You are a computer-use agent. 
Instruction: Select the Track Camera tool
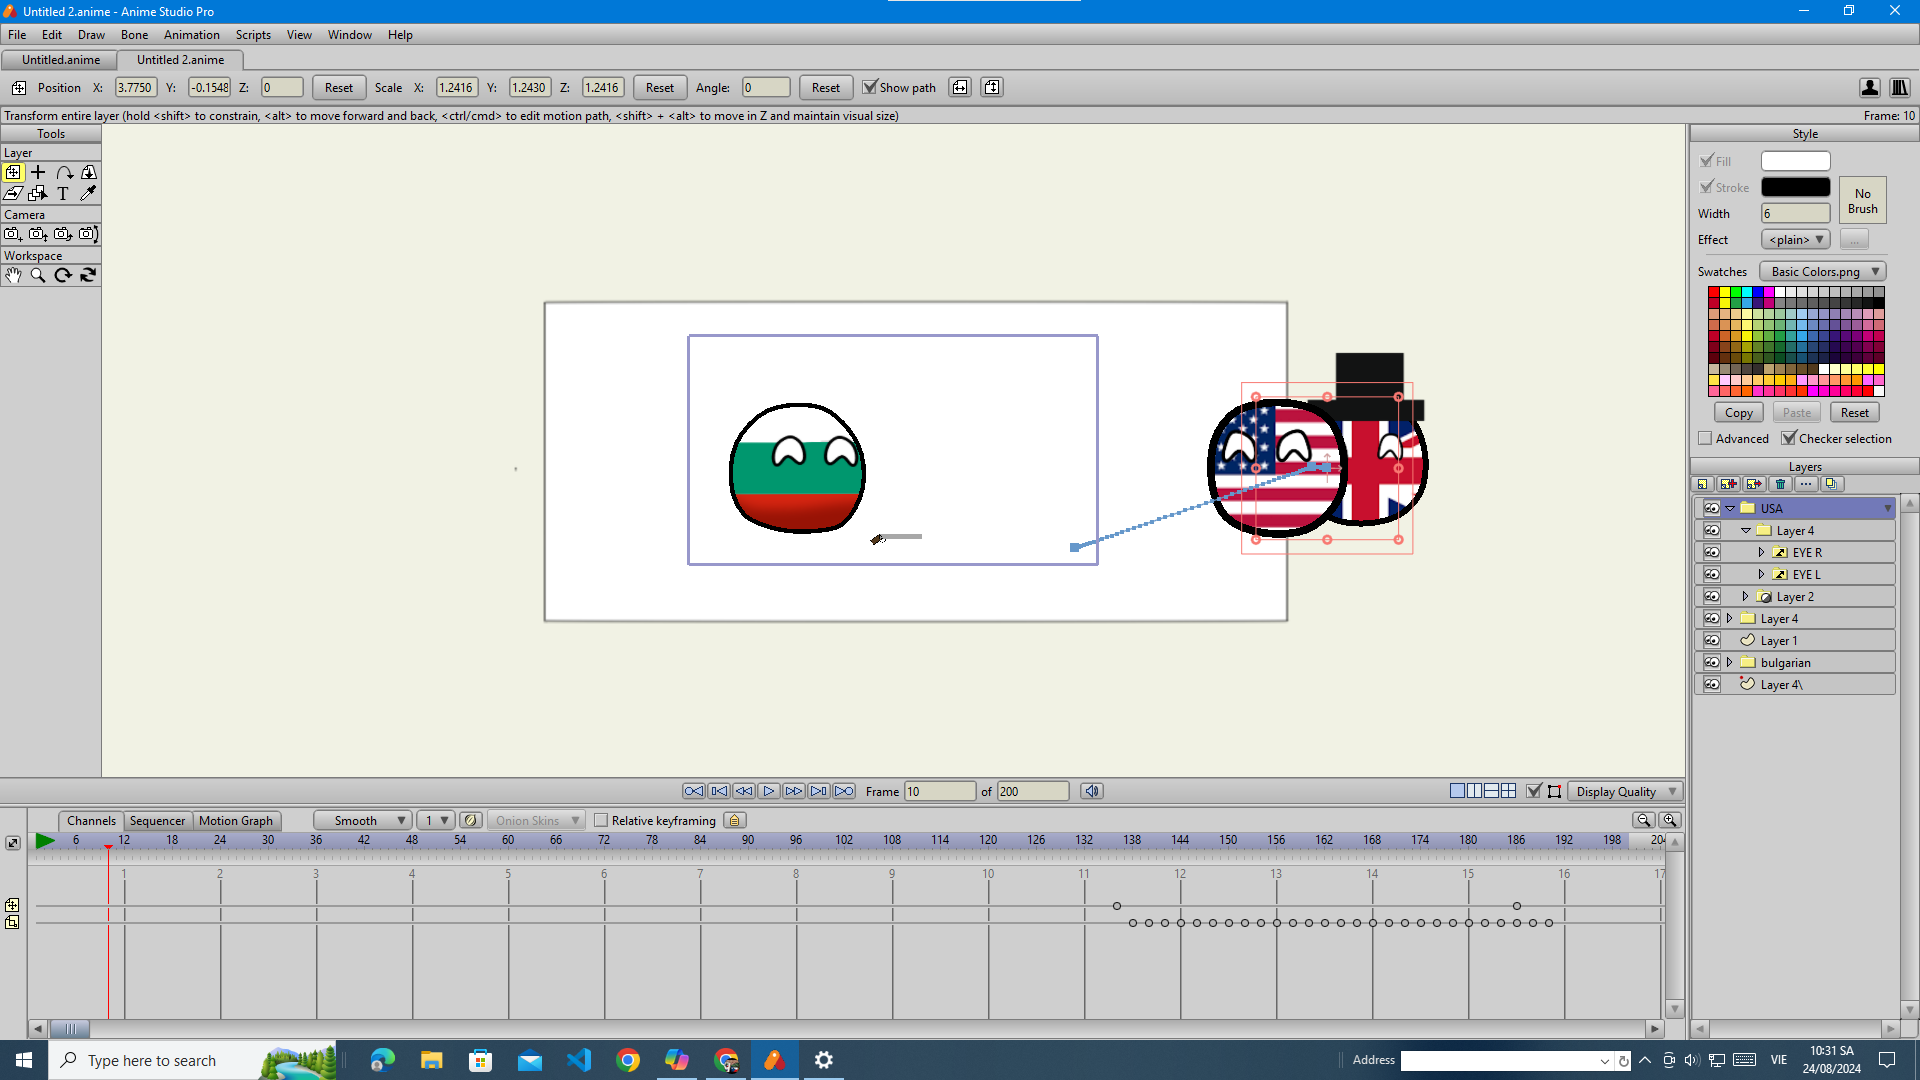click(x=13, y=233)
